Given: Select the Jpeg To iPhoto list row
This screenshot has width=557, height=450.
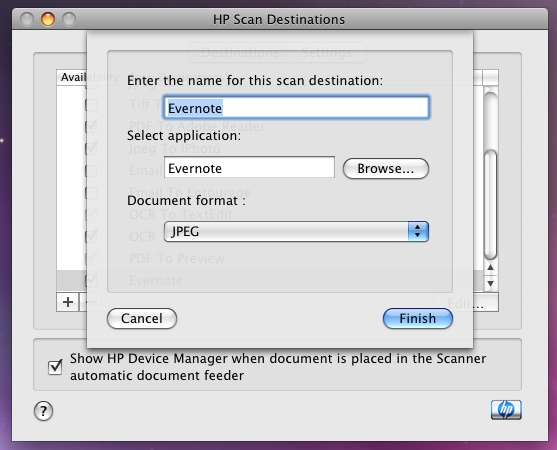Looking at the screenshot, I should tap(270, 148).
